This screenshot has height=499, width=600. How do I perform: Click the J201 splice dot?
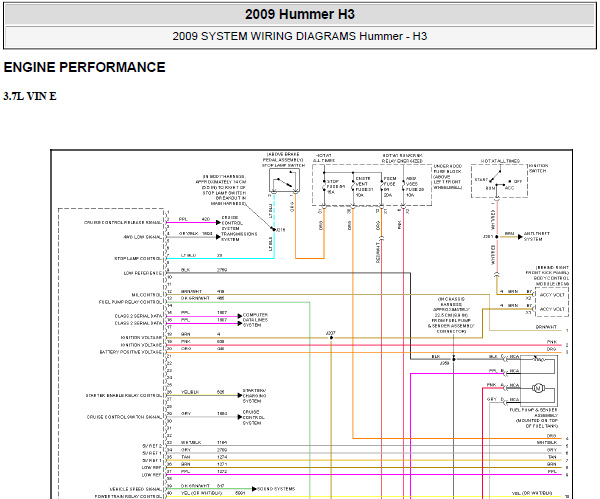(497, 237)
